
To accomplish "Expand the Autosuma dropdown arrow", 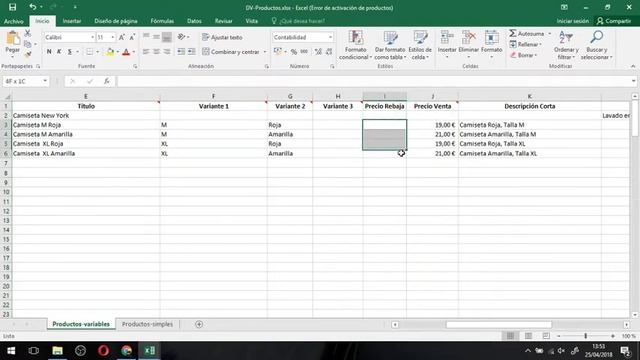I will coord(549,33).
